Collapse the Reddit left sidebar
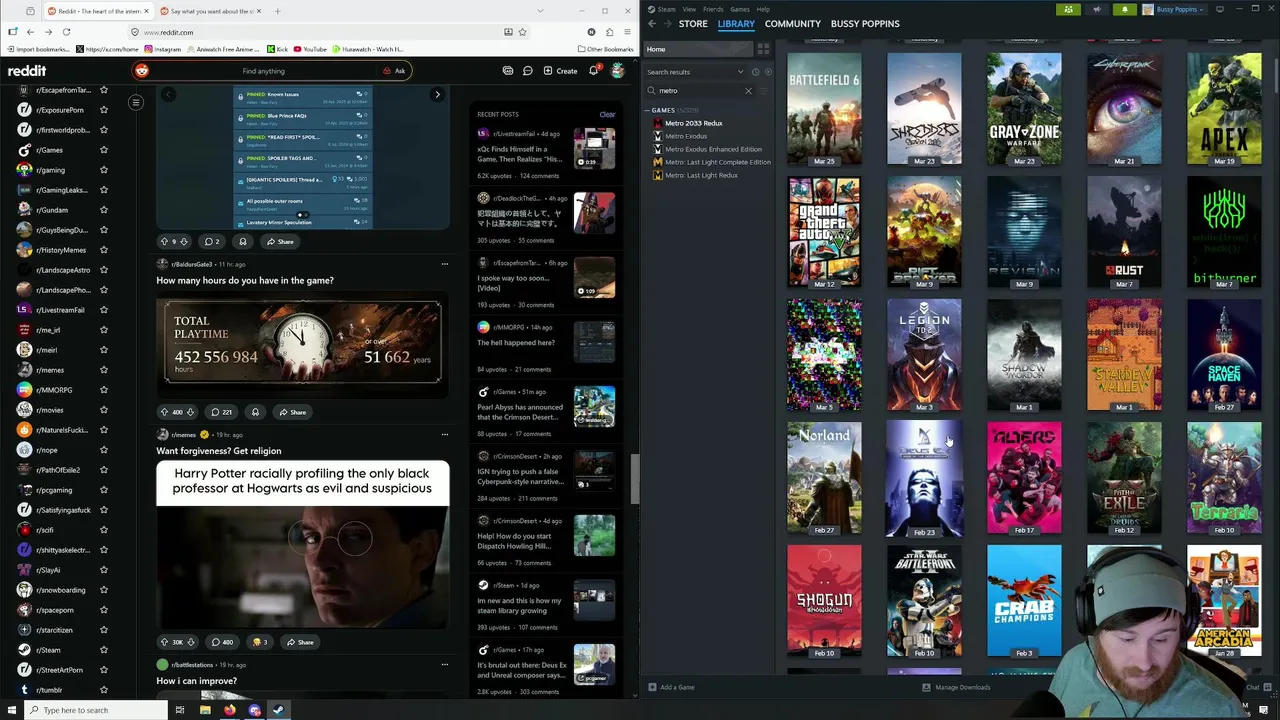The width and height of the screenshot is (1280, 720). [x=135, y=102]
